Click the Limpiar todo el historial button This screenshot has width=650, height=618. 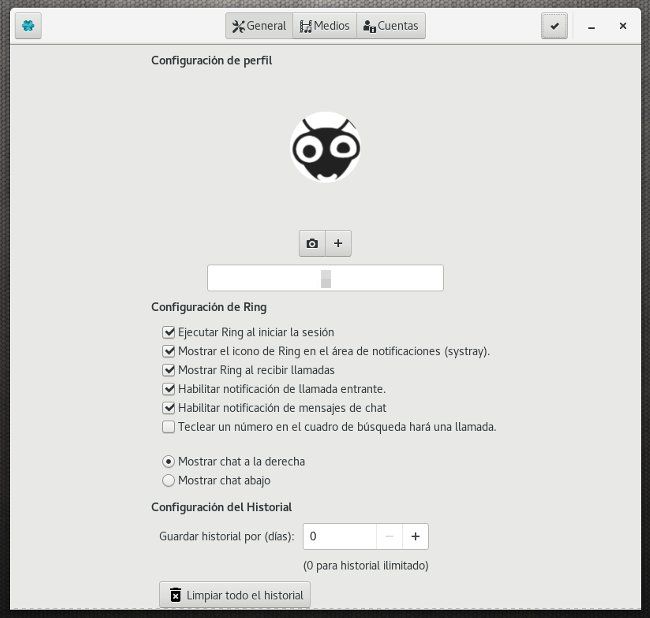(x=235, y=595)
